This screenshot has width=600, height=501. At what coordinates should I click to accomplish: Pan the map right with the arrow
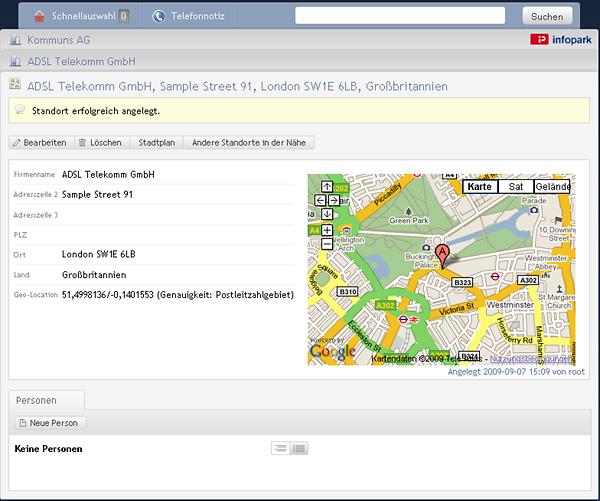pos(334,200)
